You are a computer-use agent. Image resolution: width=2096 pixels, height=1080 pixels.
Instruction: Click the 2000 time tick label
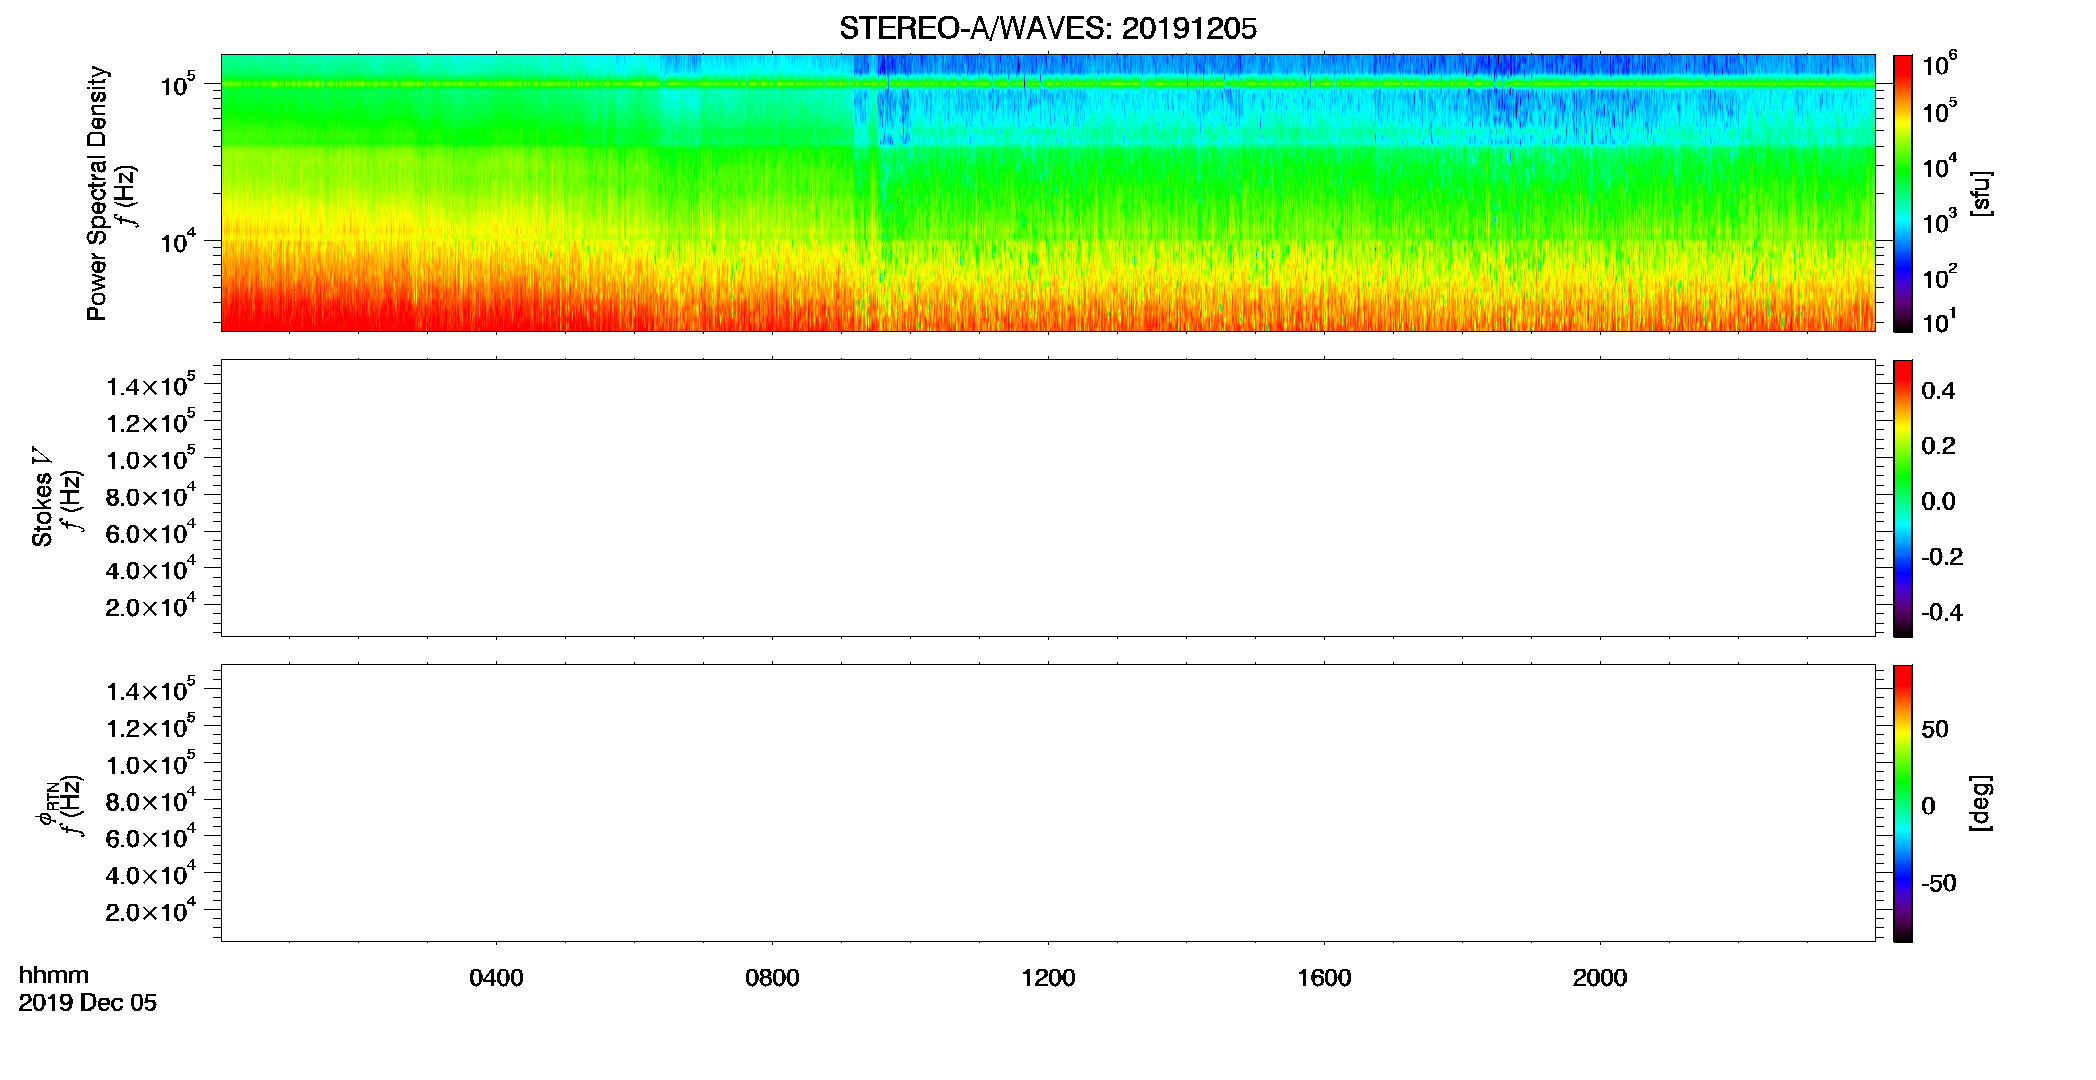coord(1600,978)
